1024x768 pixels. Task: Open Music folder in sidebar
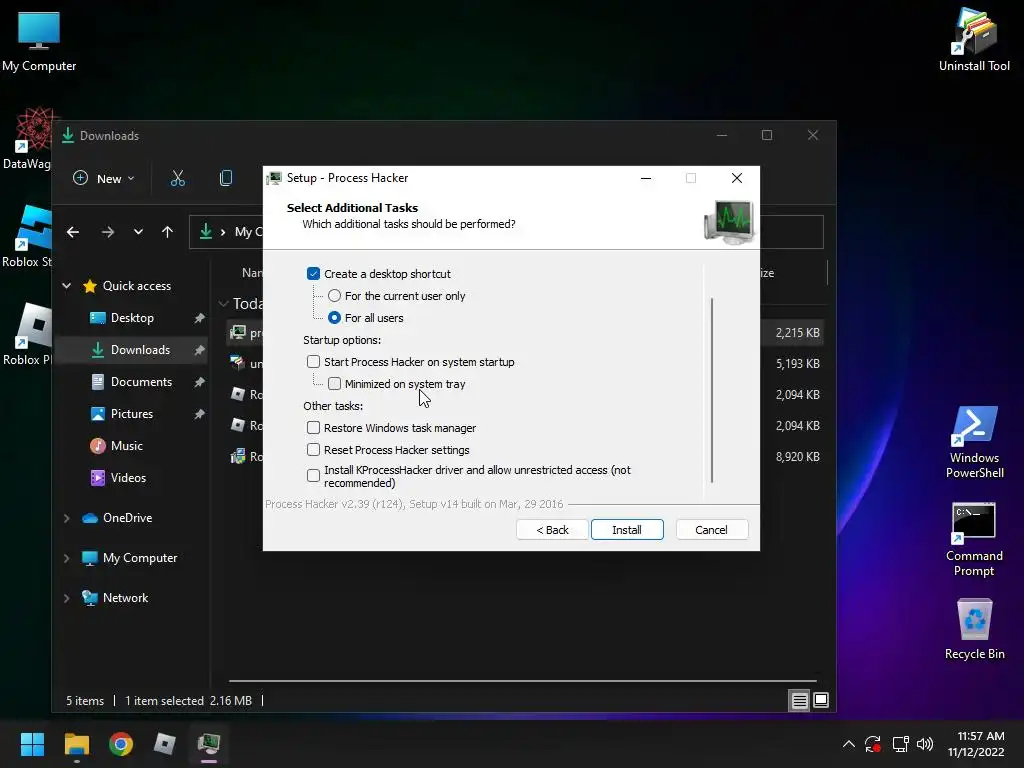point(126,446)
